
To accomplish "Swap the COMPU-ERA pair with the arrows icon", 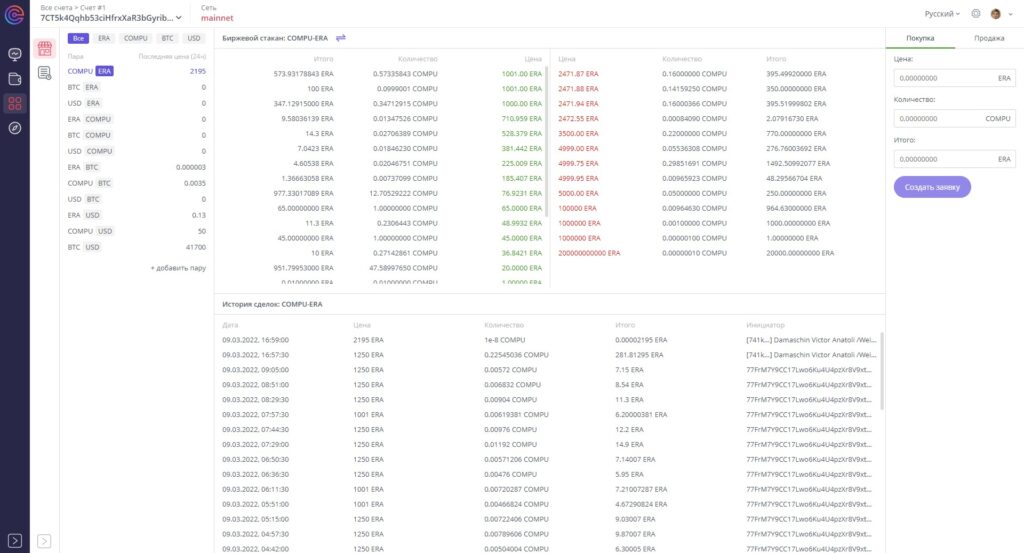I will point(340,38).
